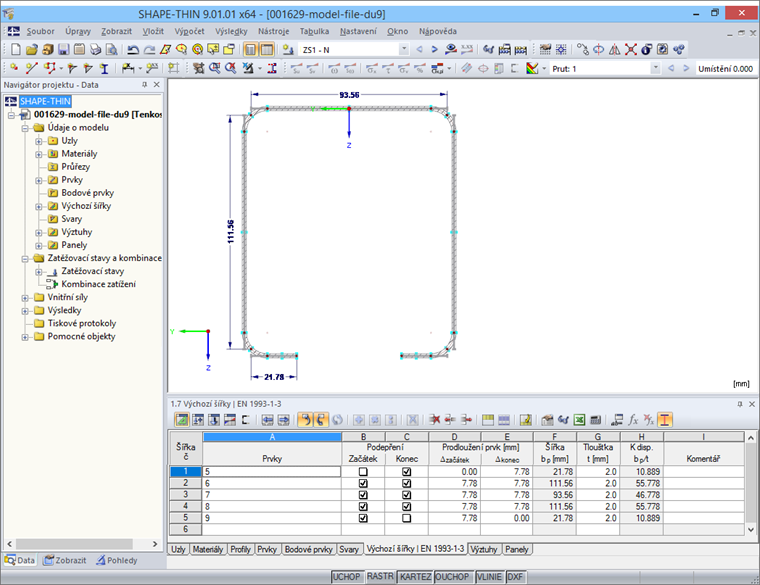The width and height of the screenshot is (760, 585).
Task: Click the Prvky cell in row 1
Action: click(272, 472)
